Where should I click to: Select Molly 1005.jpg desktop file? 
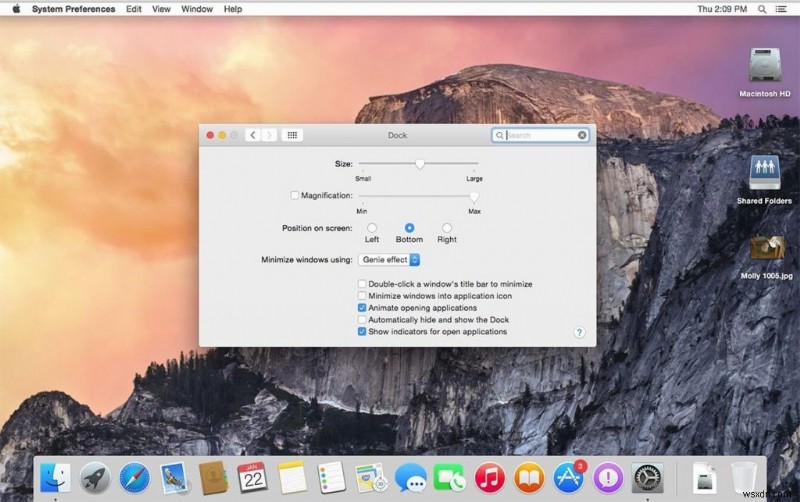767,248
